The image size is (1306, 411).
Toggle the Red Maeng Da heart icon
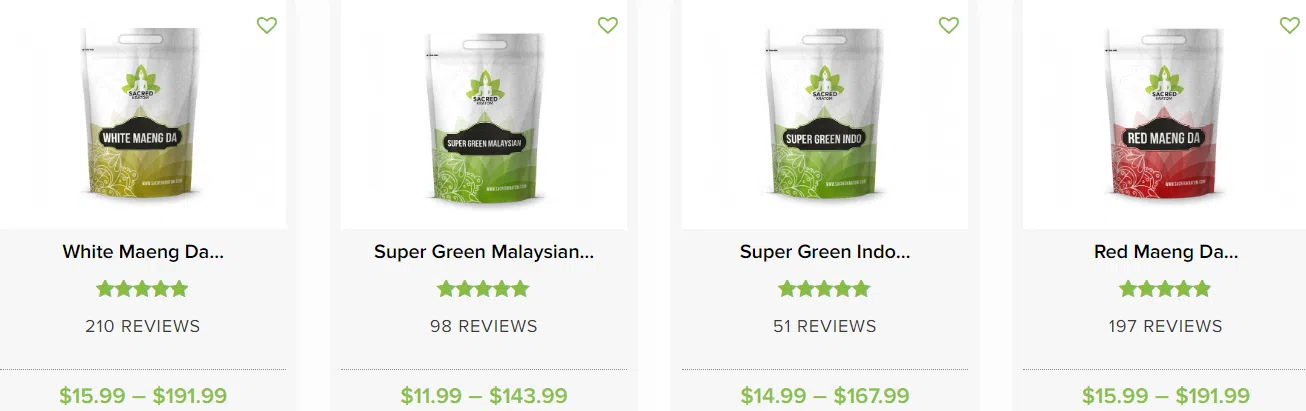(1289, 25)
